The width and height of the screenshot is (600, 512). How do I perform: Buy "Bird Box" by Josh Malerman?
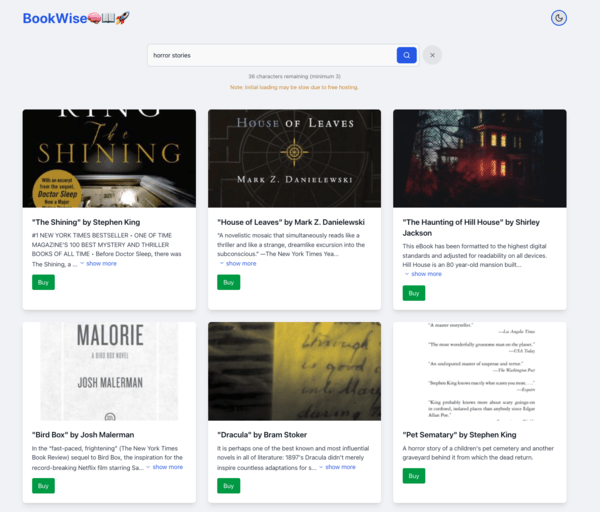coord(43,486)
